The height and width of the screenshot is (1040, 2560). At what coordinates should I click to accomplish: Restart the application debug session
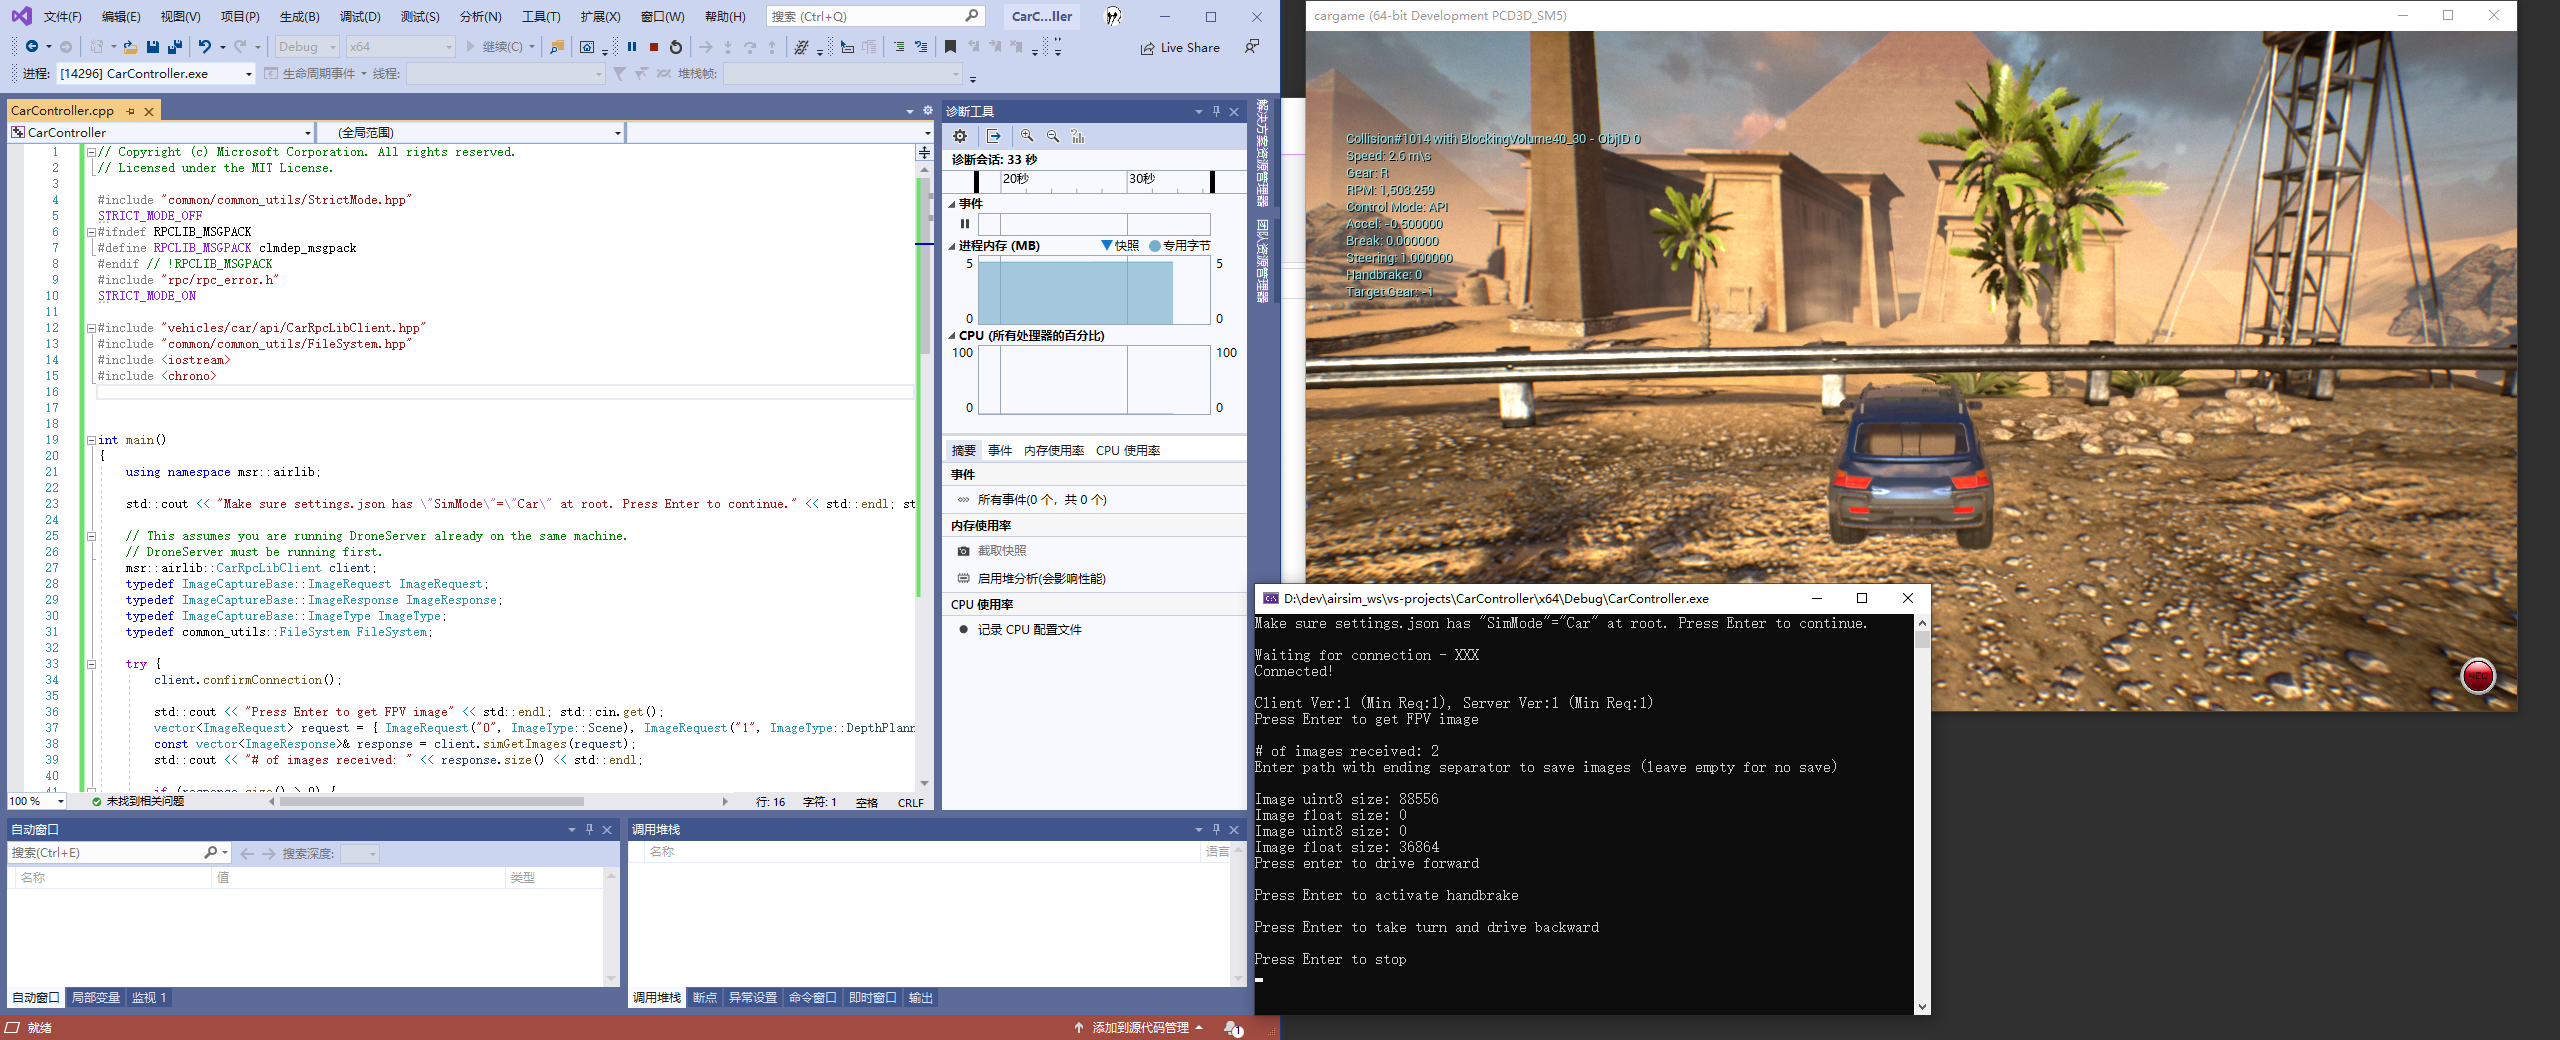(676, 46)
